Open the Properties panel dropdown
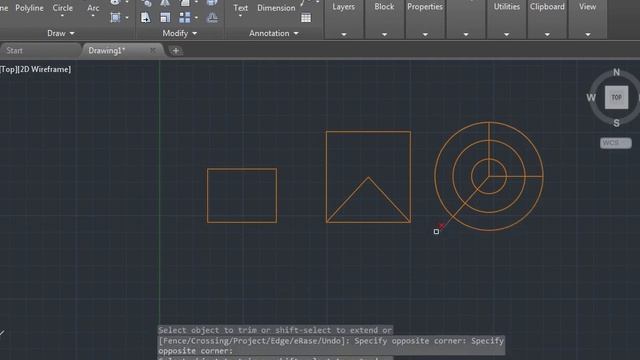 [425, 35]
